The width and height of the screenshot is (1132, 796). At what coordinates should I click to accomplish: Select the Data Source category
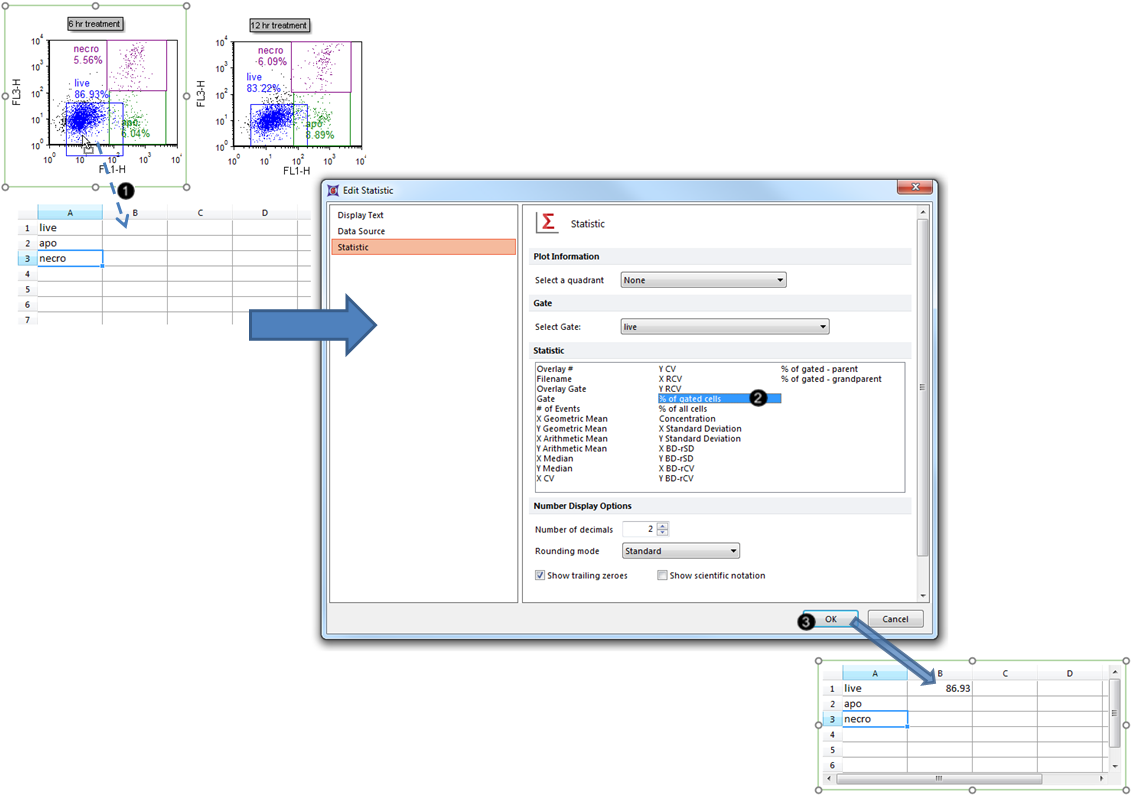[360, 231]
